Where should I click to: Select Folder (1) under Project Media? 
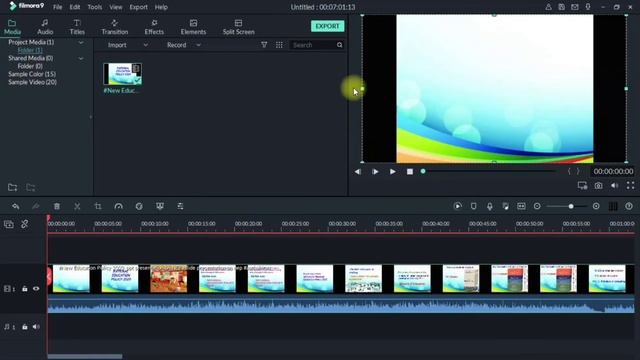point(30,50)
